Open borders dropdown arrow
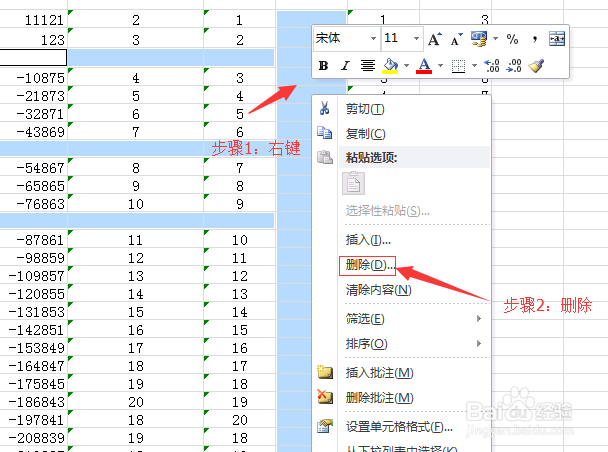This screenshot has height=452, width=608. click(x=474, y=66)
